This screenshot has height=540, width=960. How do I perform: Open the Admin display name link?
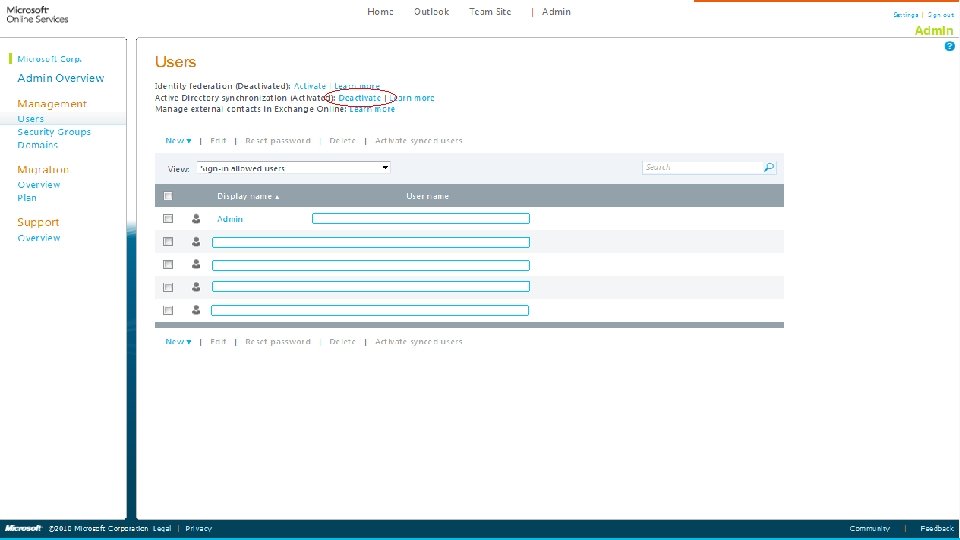click(230, 219)
